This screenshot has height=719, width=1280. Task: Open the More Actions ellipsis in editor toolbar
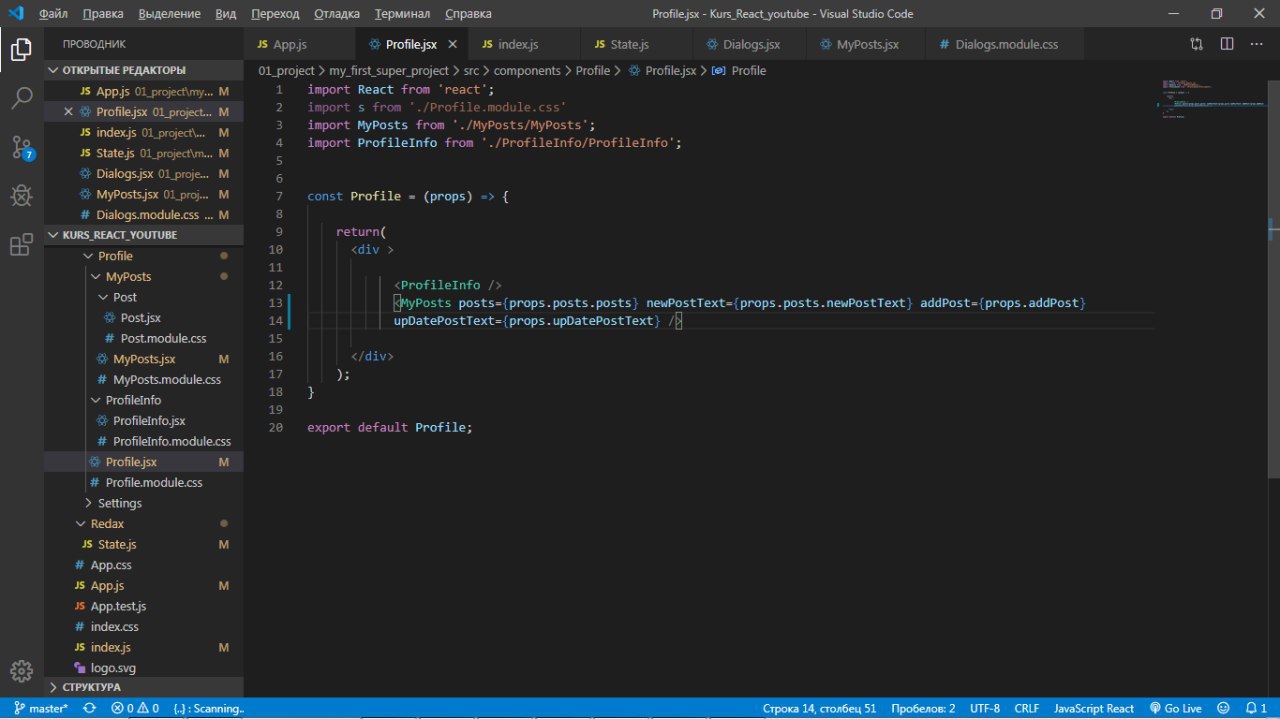(1257, 44)
